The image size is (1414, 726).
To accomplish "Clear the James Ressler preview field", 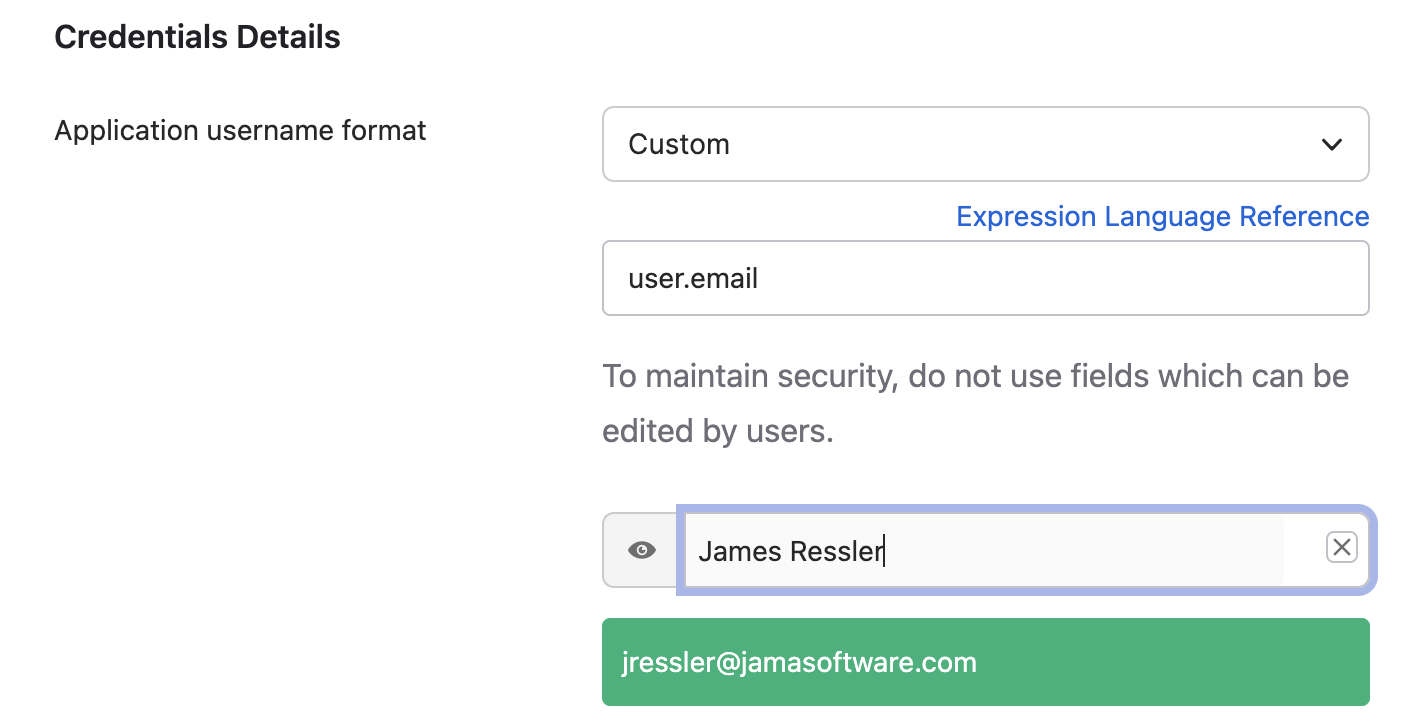I will point(1341,547).
